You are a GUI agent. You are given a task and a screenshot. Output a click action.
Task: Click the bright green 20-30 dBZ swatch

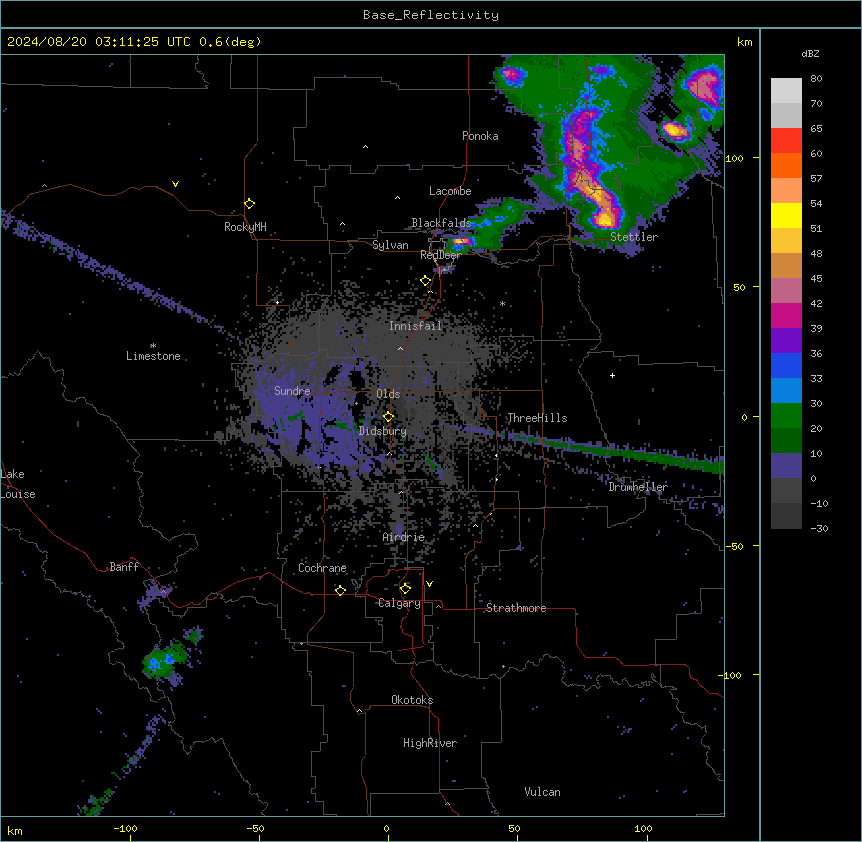[786, 416]
